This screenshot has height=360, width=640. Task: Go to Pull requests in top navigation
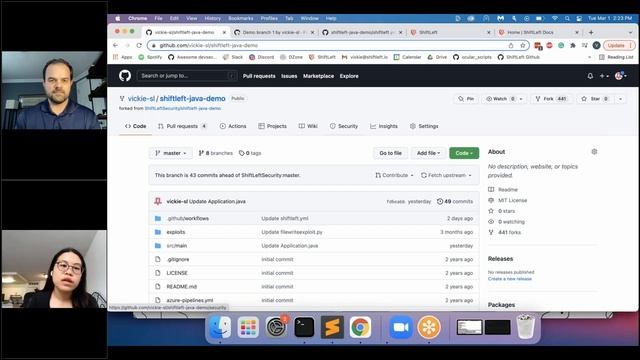point(259,76)
